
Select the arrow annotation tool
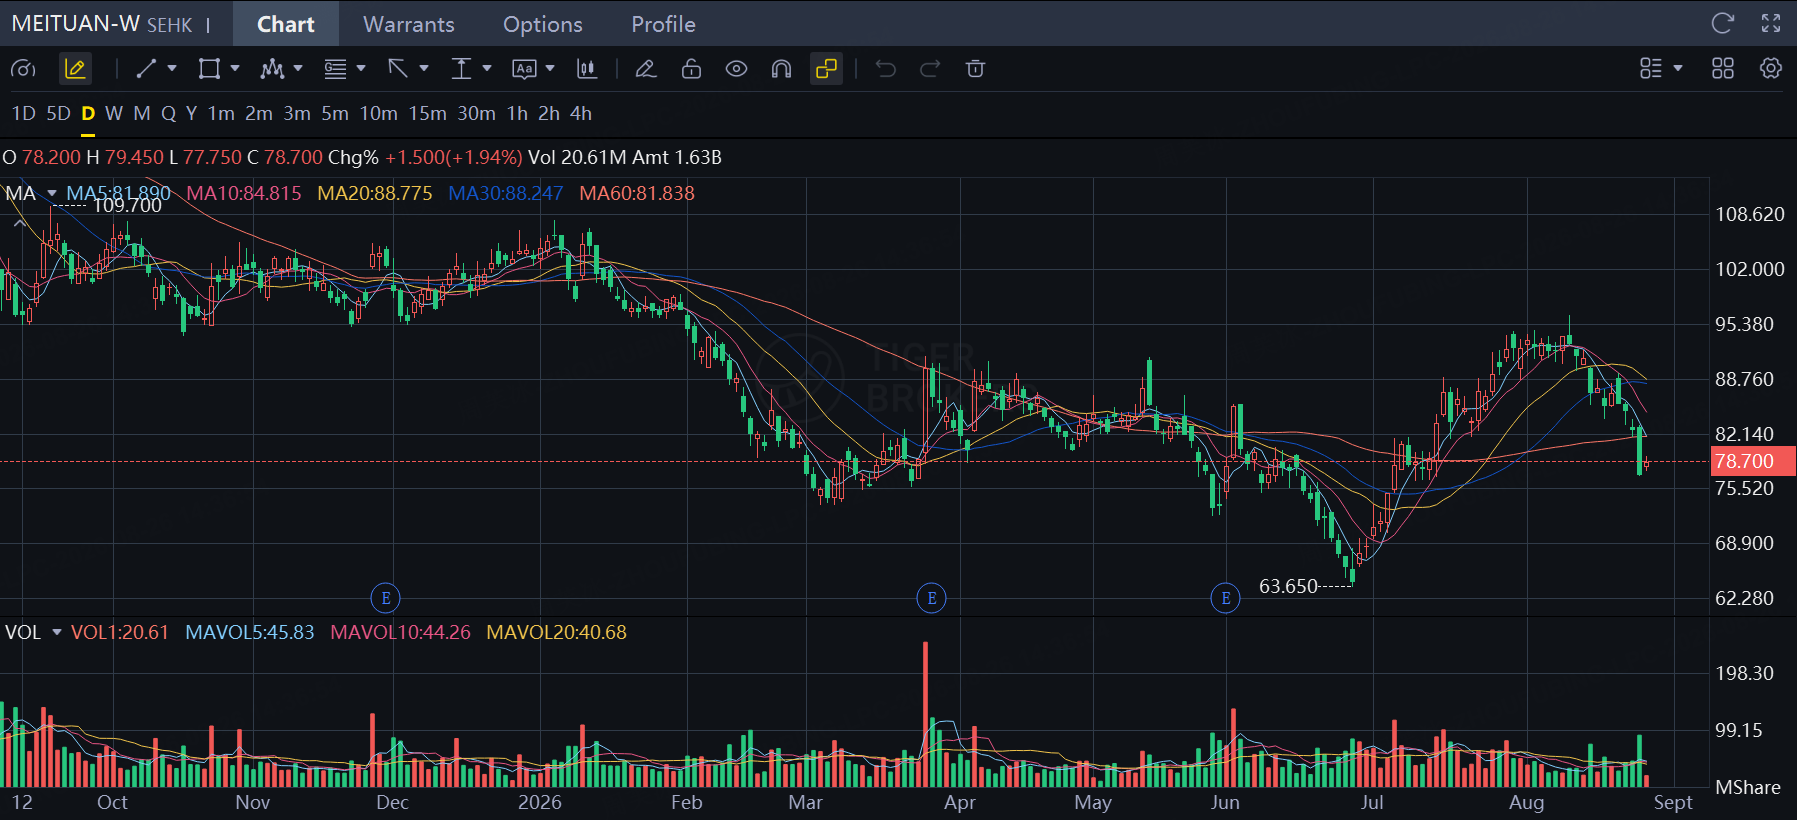coord(398,69)
